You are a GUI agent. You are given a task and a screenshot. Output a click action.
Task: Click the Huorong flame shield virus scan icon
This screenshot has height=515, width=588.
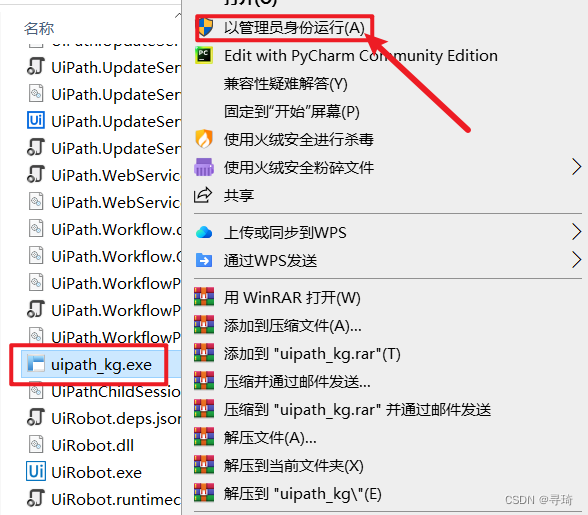tap(204, 139)
